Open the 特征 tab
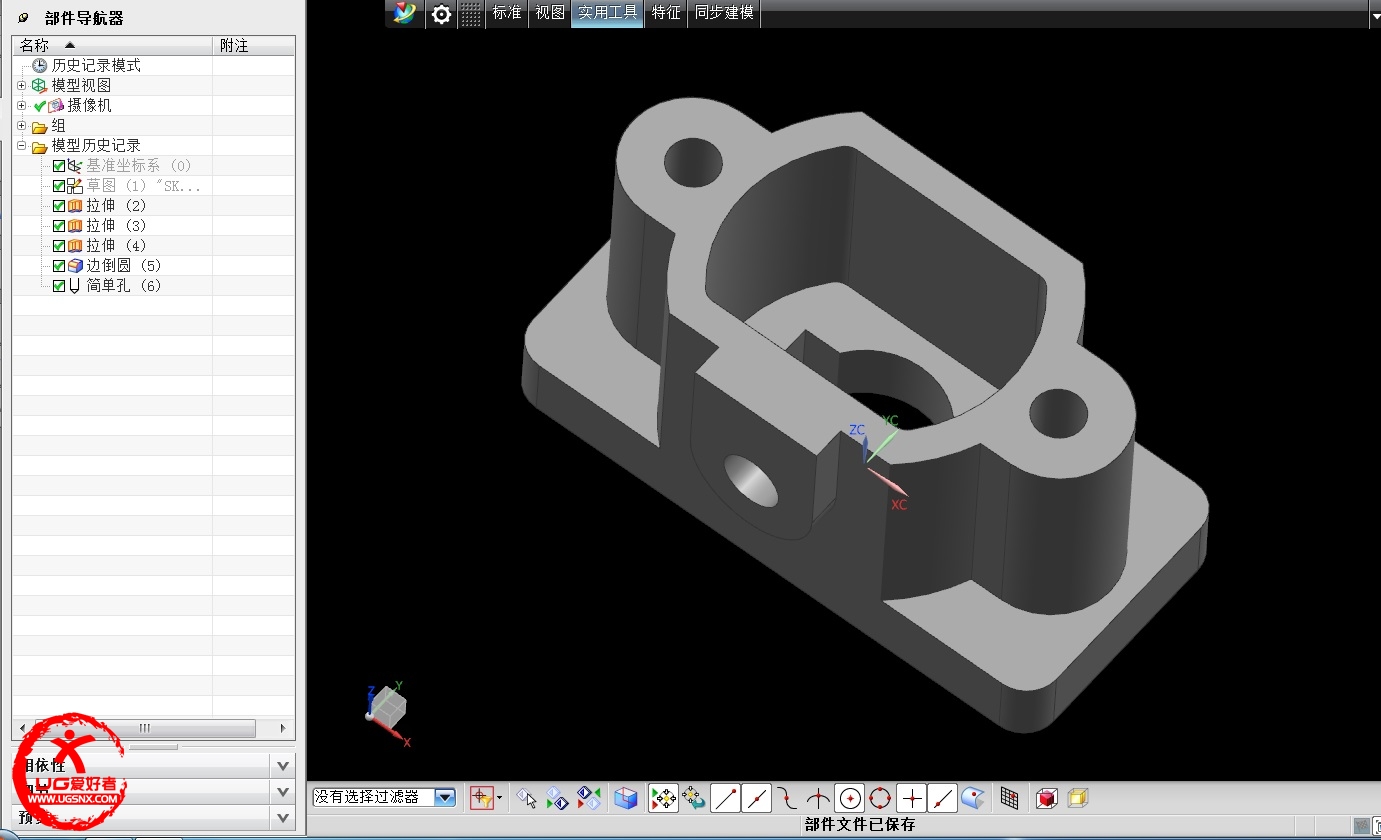Image resolution: width=1381 pixels, height=840 pixels. [666, 14]
